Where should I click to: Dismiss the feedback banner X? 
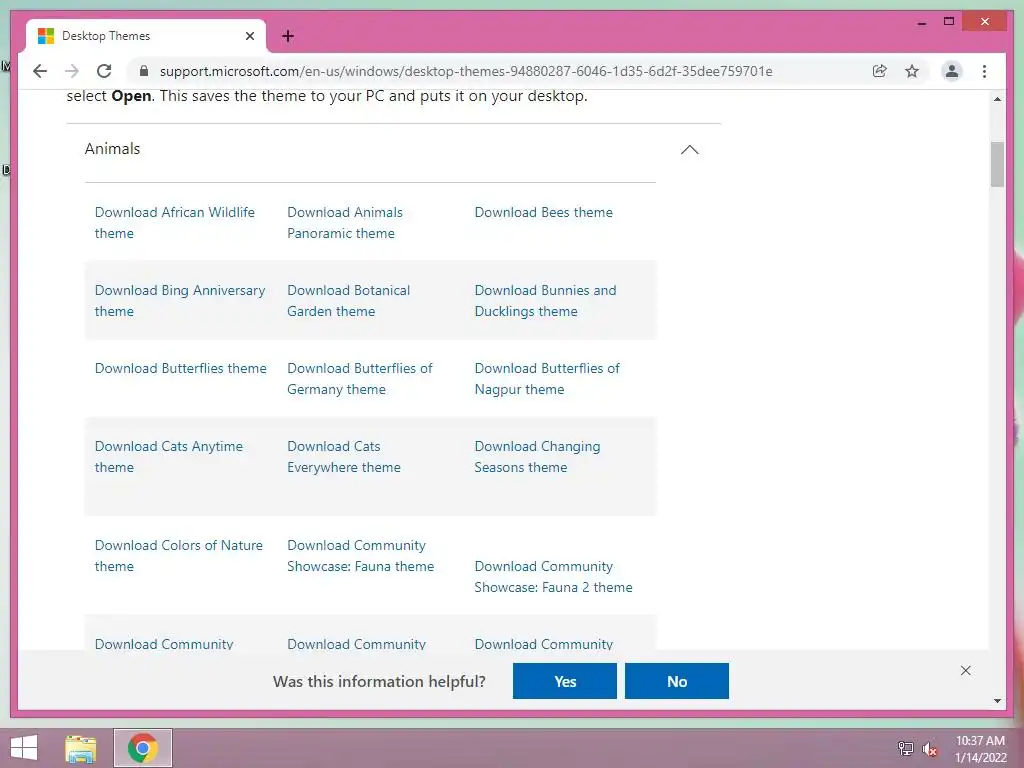click(966, 671)
